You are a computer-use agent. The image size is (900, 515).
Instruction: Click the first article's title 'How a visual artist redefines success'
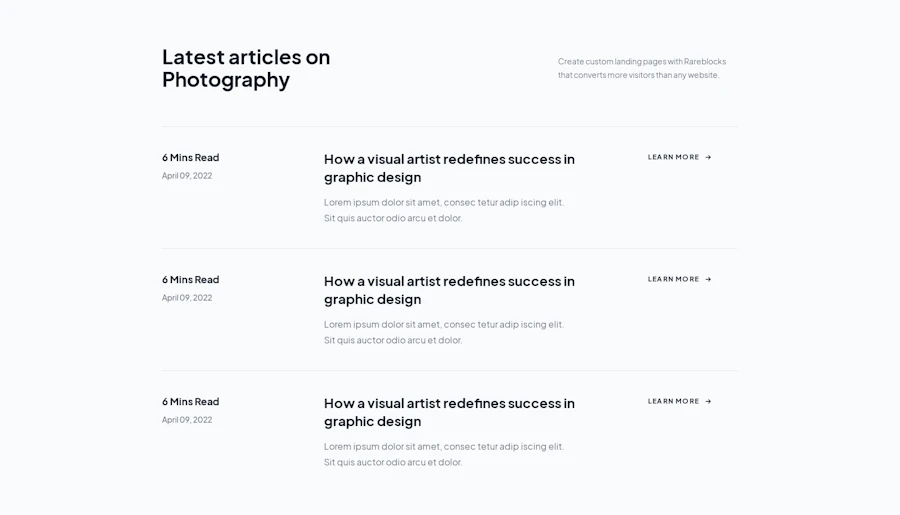449,168
